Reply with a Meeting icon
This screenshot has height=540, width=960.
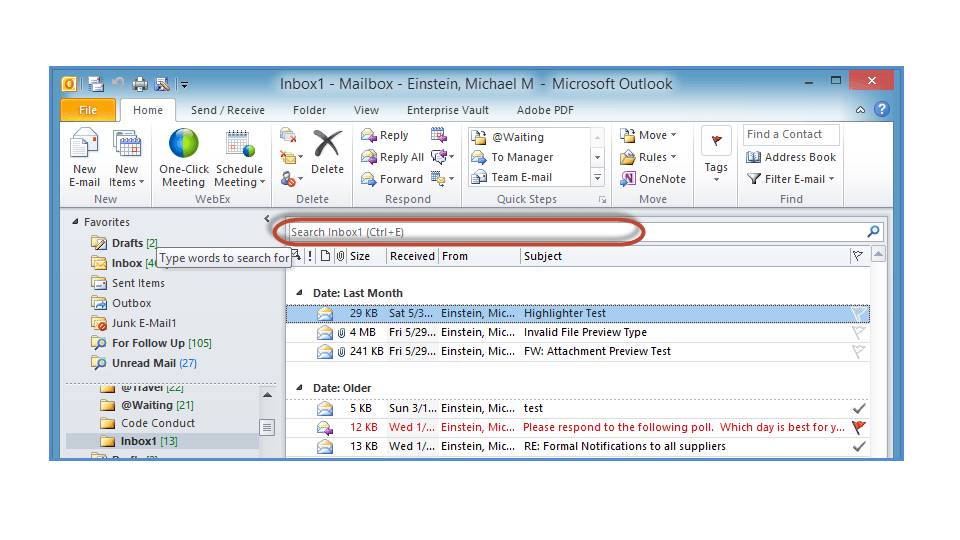point(438,135)
